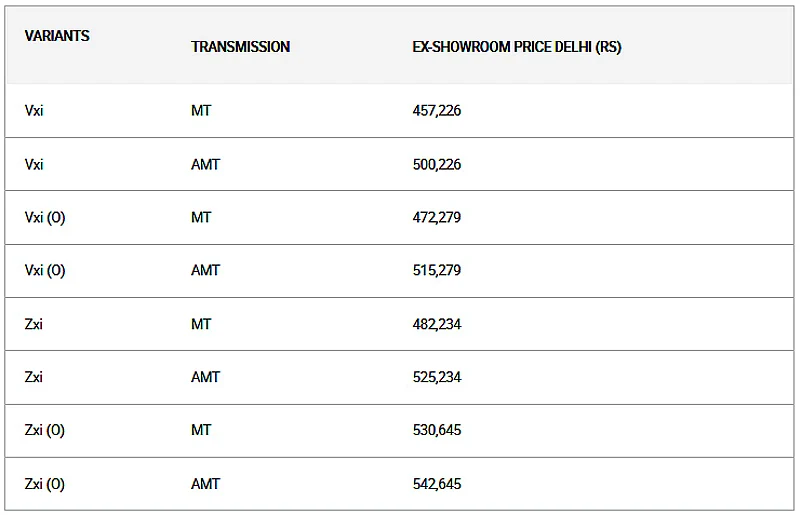Click the Vxi variant in the 457,226 row
801x515 pixels.
tap(34, 111)
